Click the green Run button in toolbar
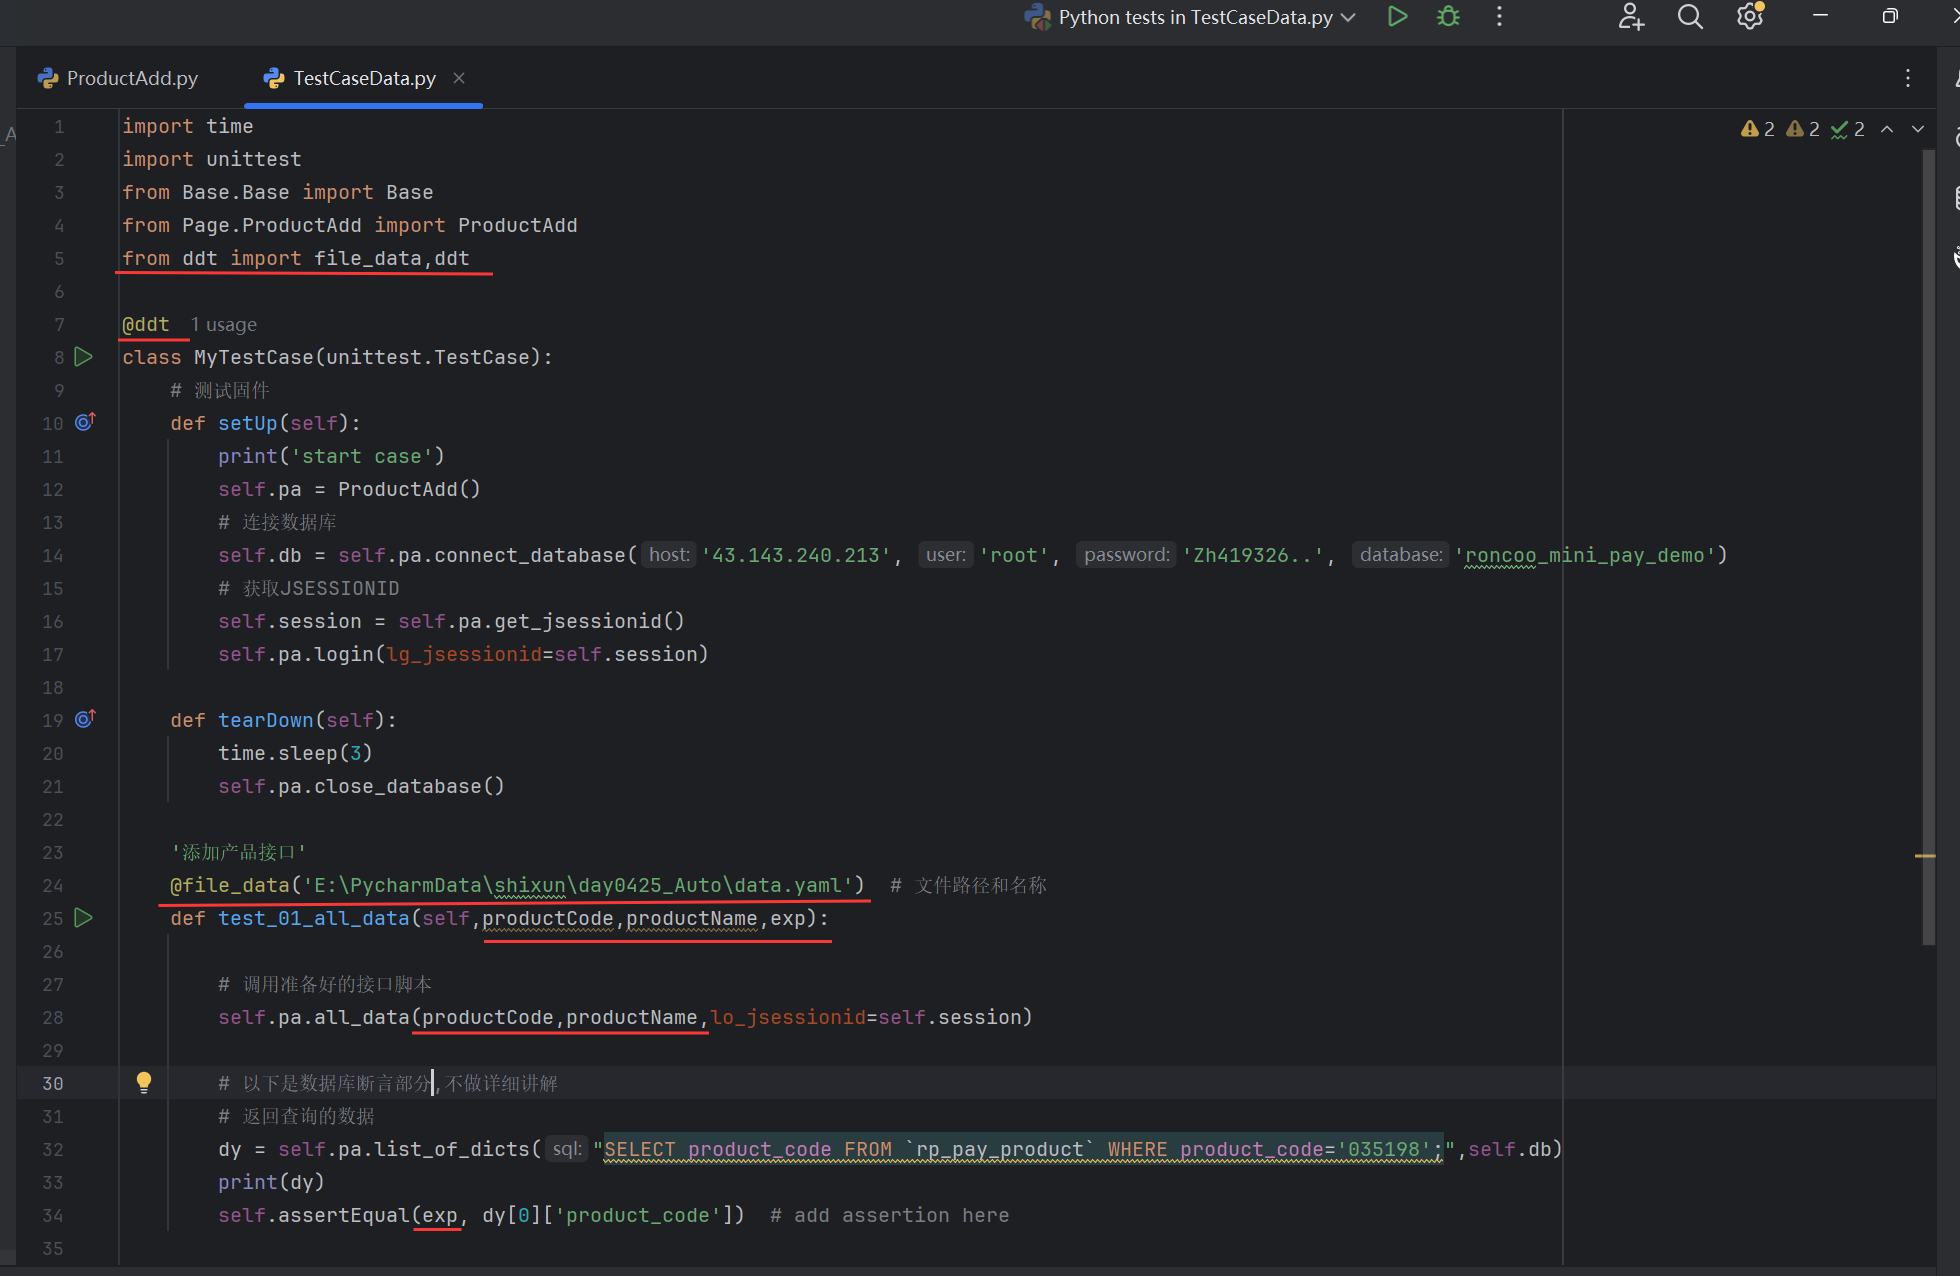1960x1276 pixels. [1397, 17]
